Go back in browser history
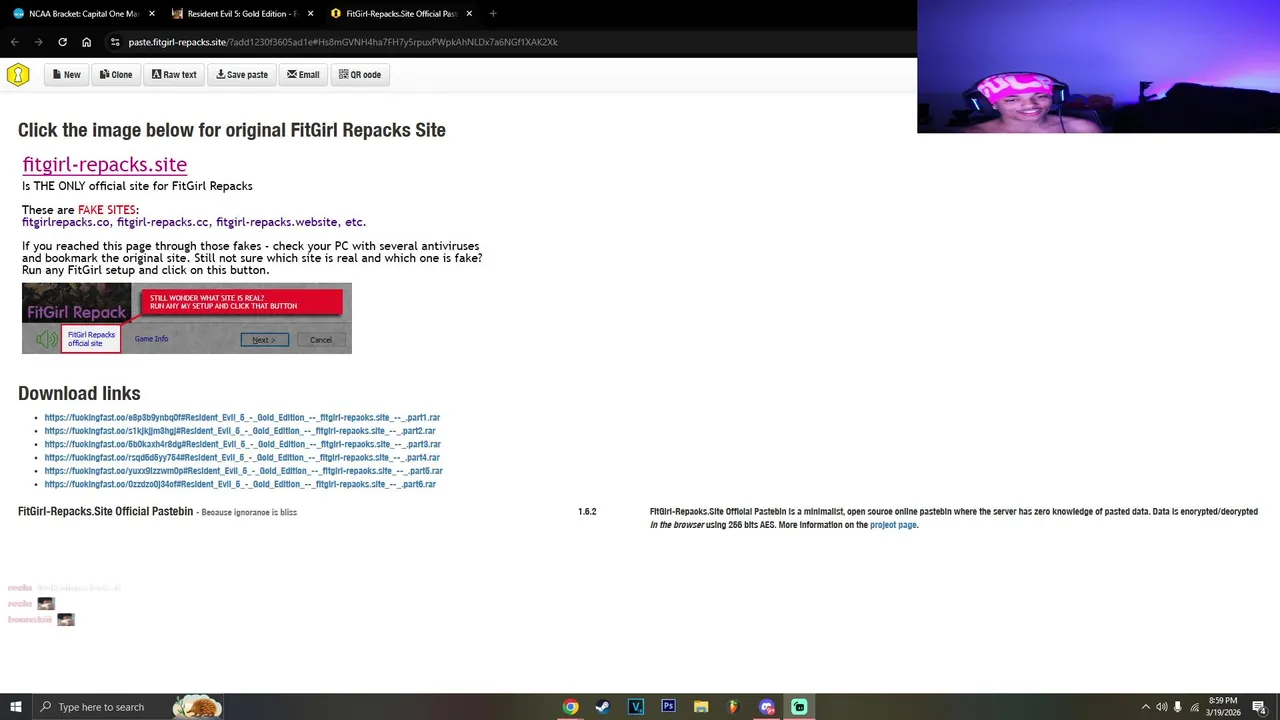This screenshot has width=1280, height=720. [14, 42]
